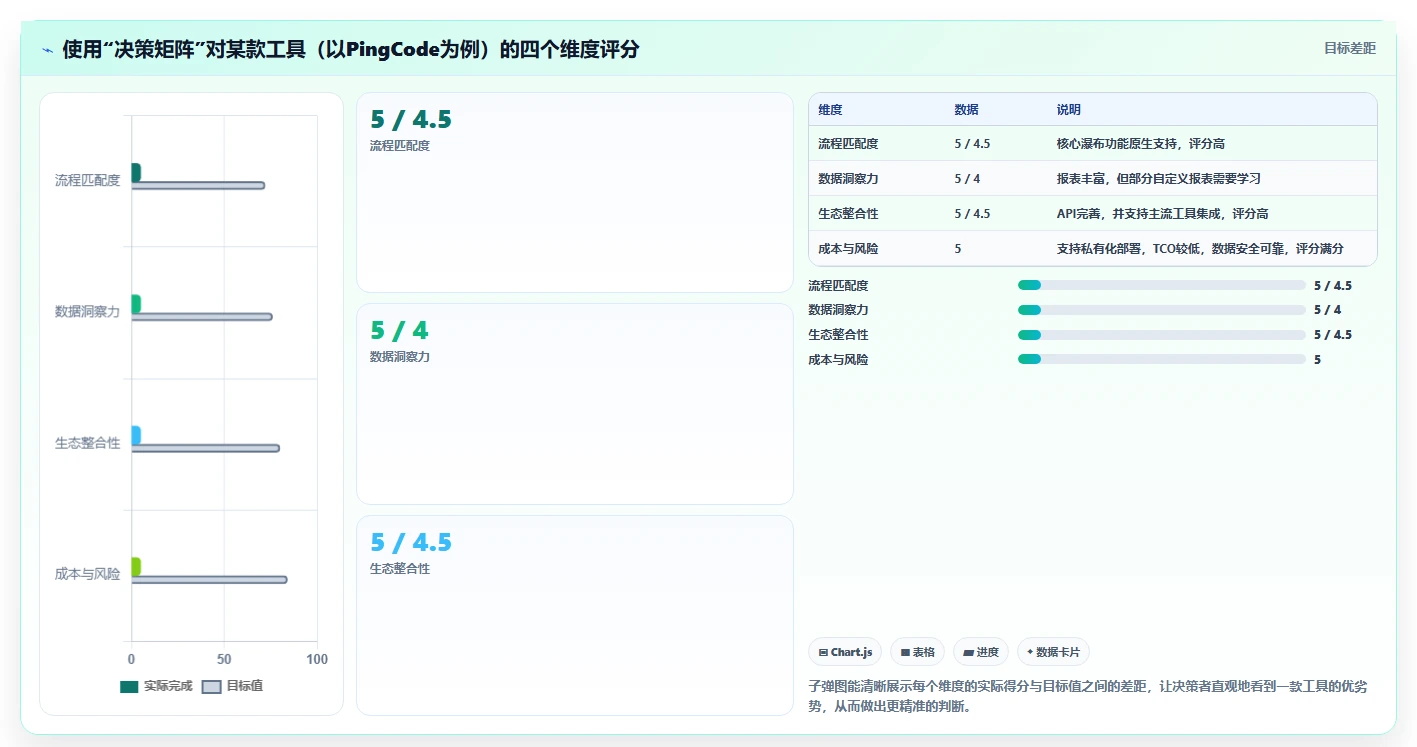Click the 目标差距 label in header

[1350, 48]
